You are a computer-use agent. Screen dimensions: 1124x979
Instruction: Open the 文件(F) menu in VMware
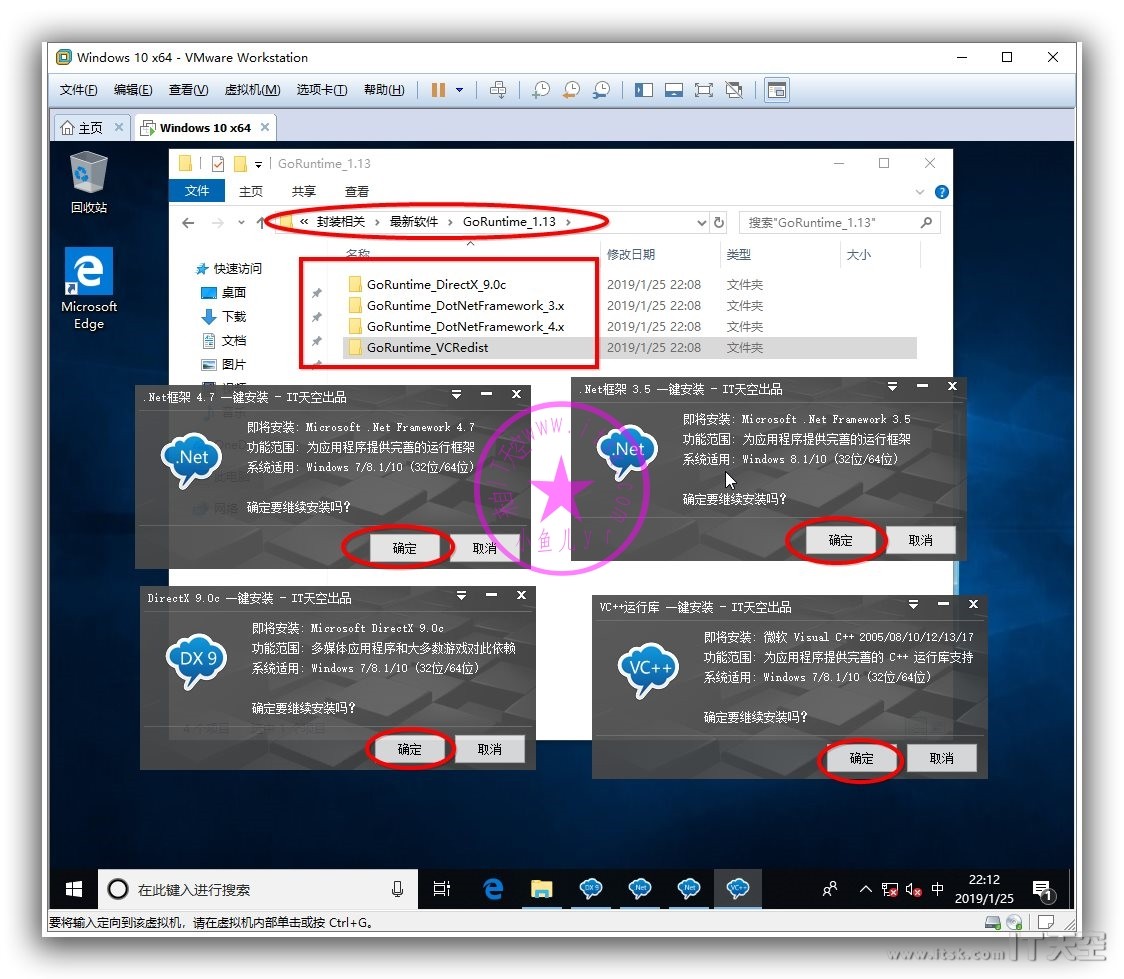(78, 90)
